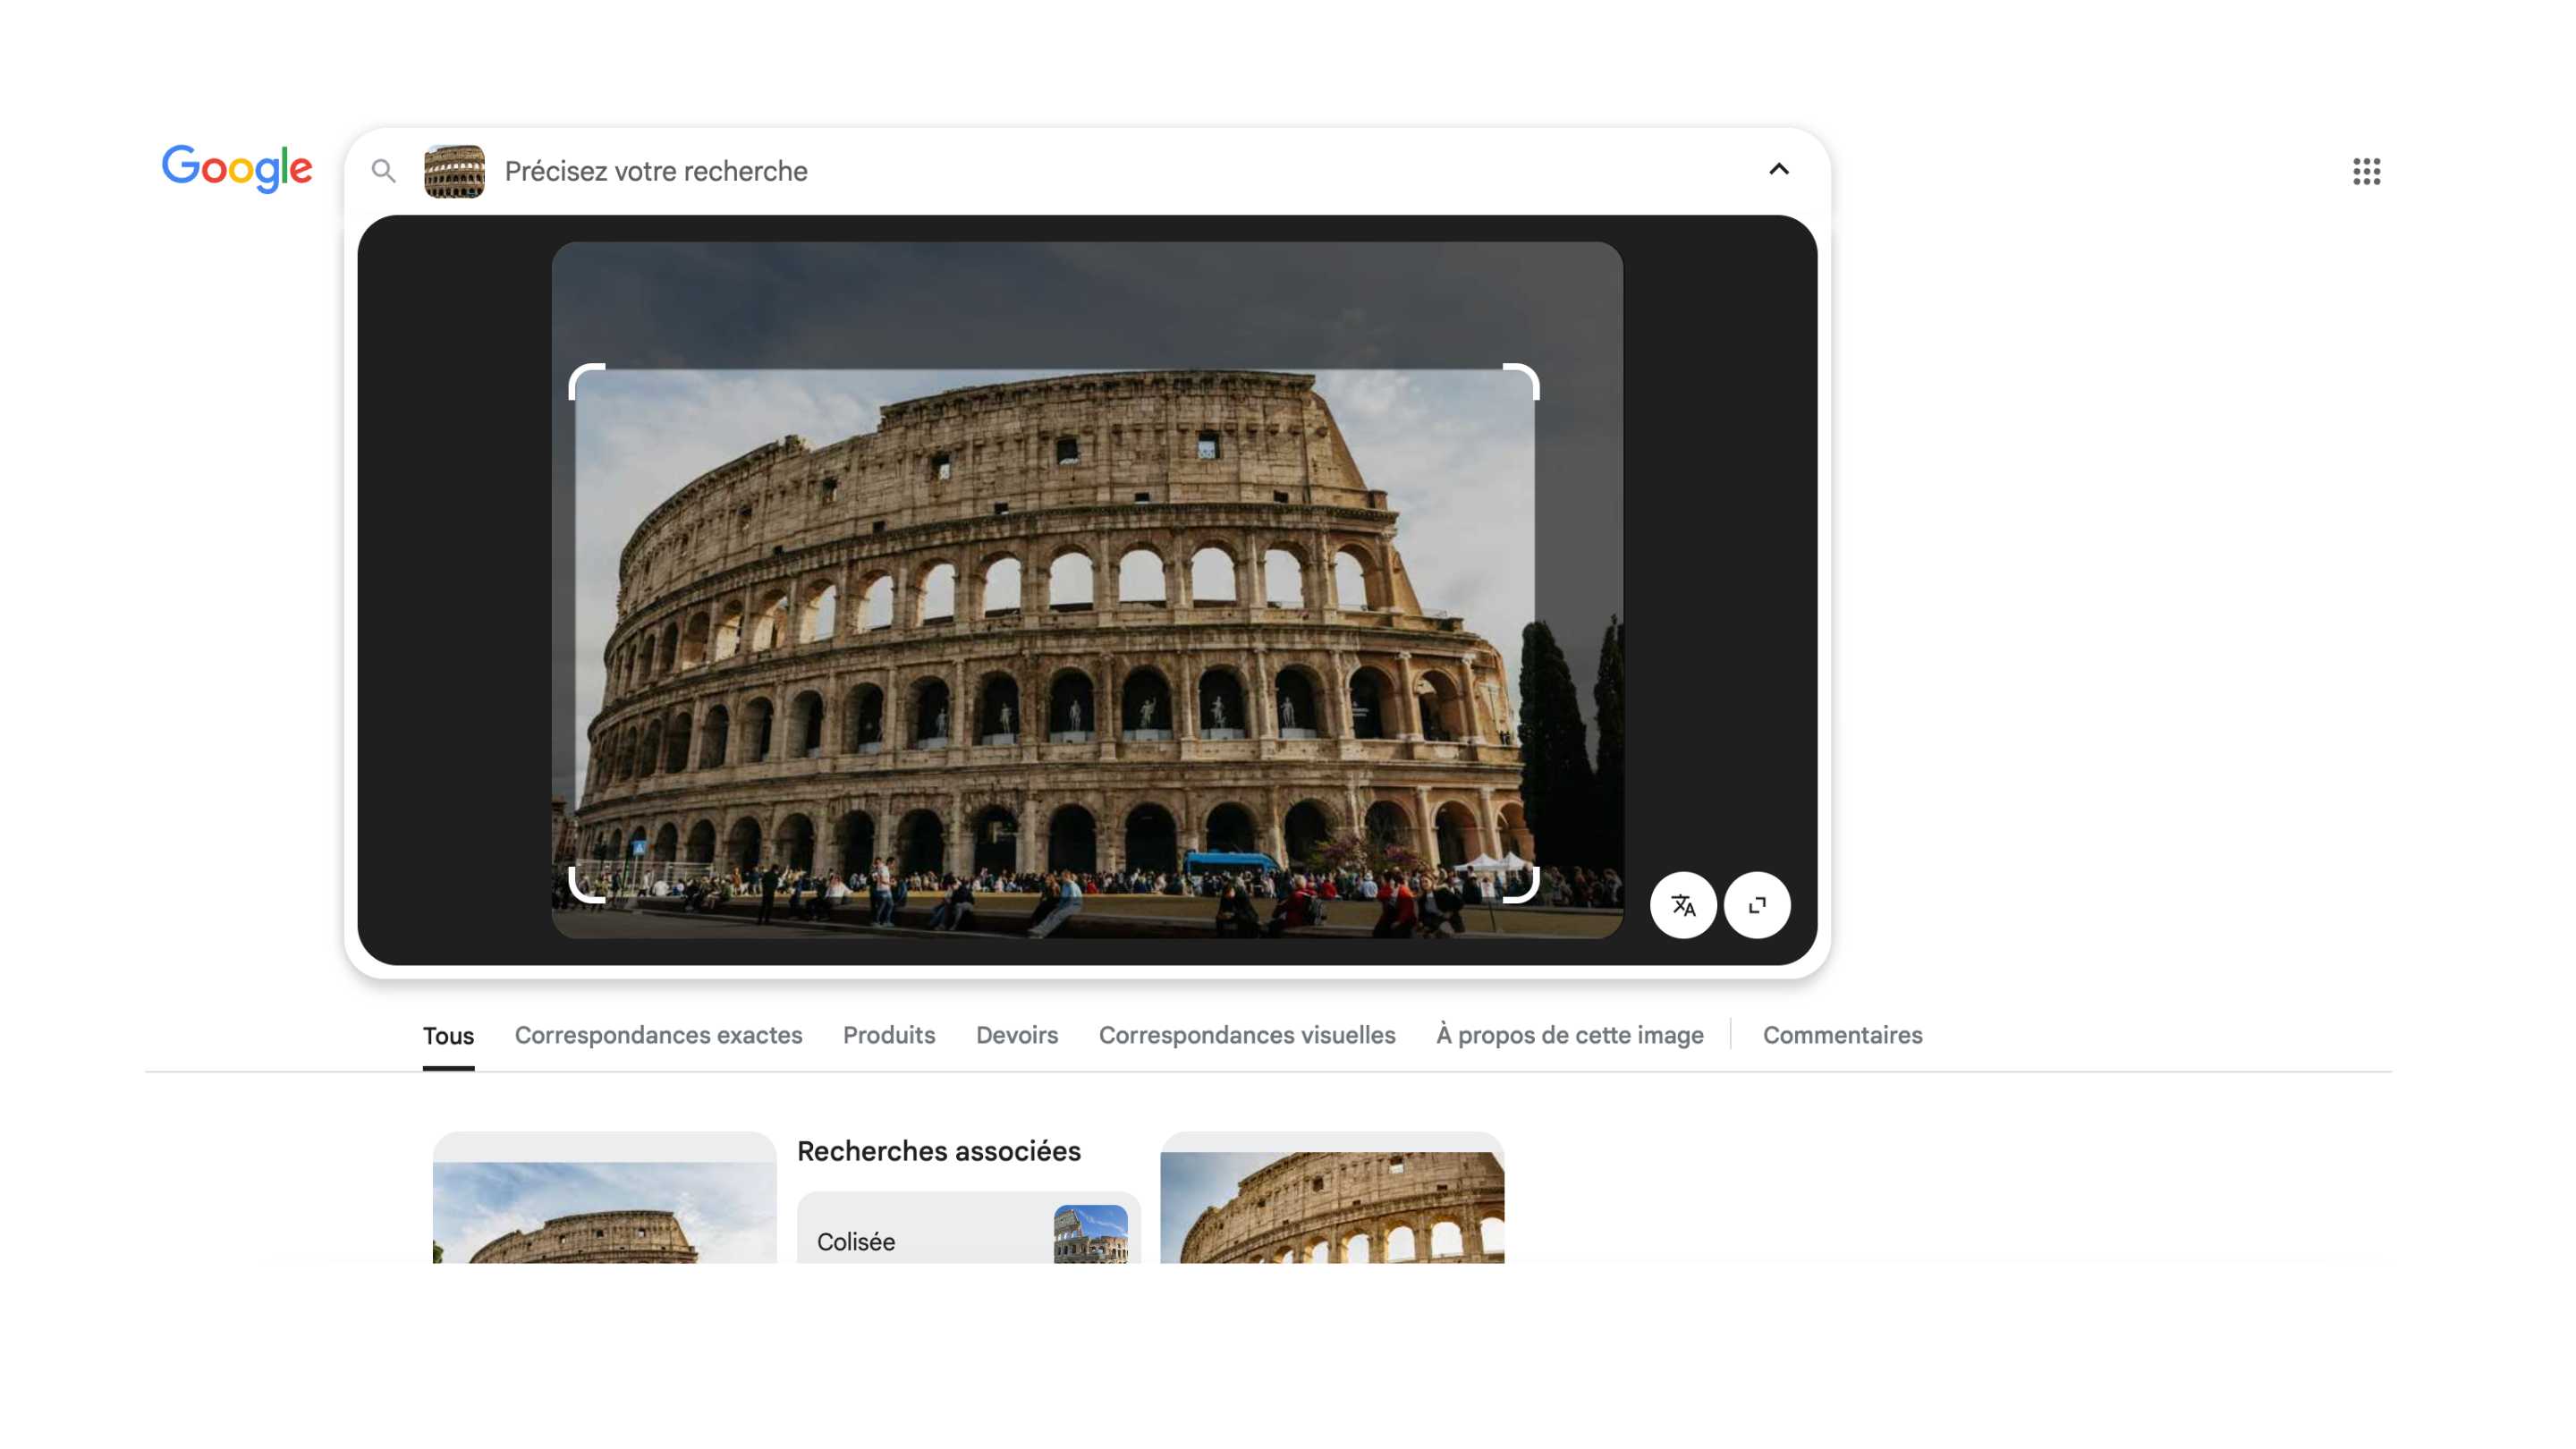Open the Google apps grid
The height and width of the screenshot is (1449, 2576).
[x=2366, y=171]
